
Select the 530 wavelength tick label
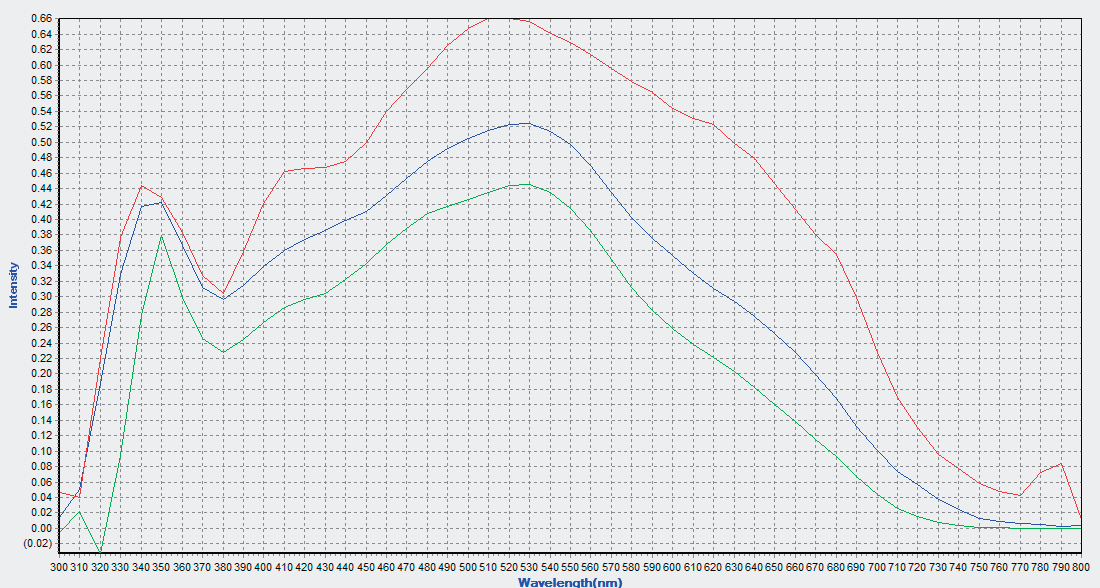click(530, 566)
